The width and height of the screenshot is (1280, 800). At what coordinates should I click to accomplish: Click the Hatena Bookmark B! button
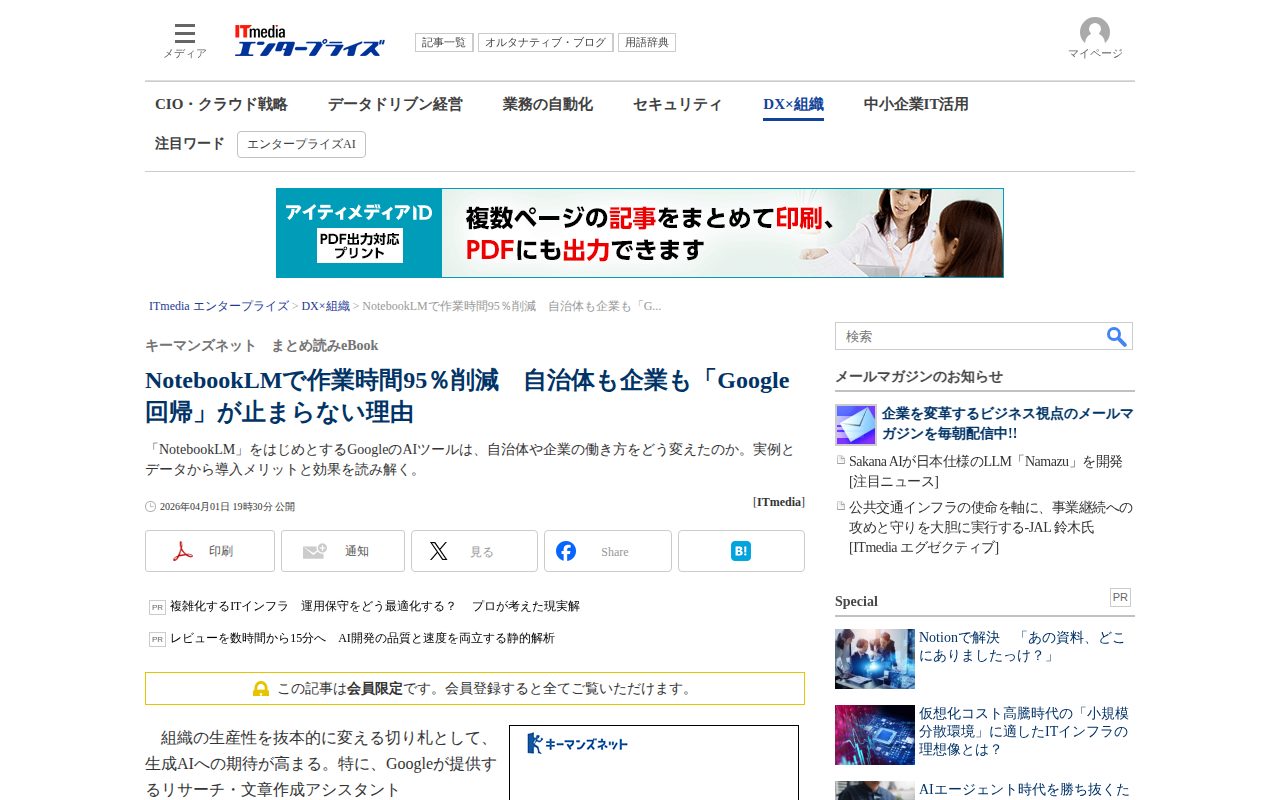741,551
